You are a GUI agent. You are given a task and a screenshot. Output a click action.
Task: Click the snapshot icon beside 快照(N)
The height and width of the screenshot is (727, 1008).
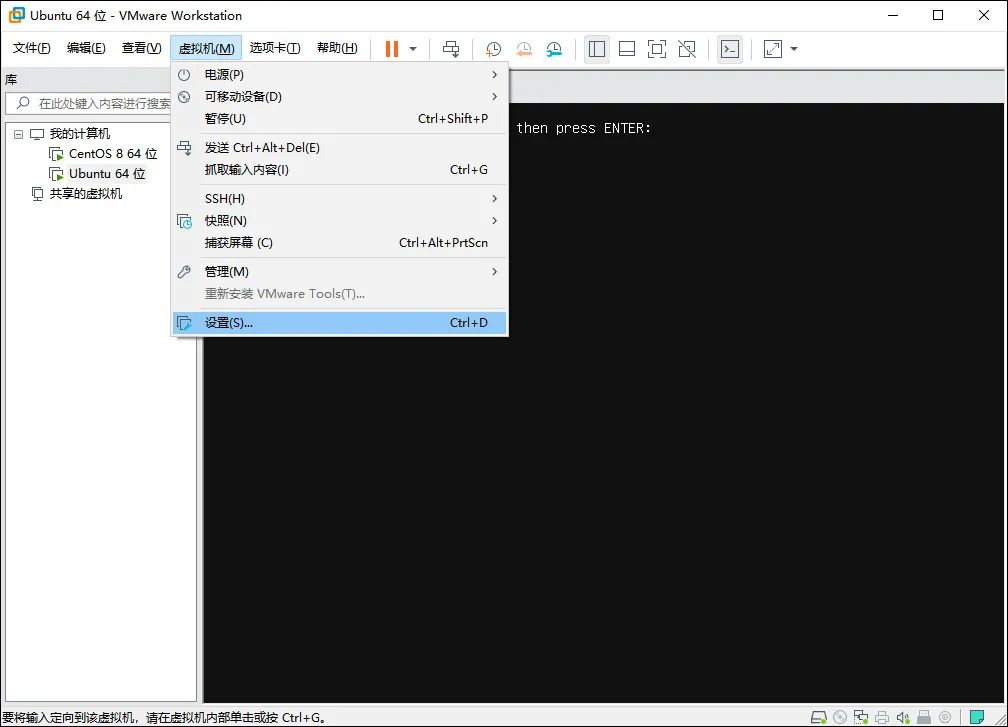(x=184, y=221)
